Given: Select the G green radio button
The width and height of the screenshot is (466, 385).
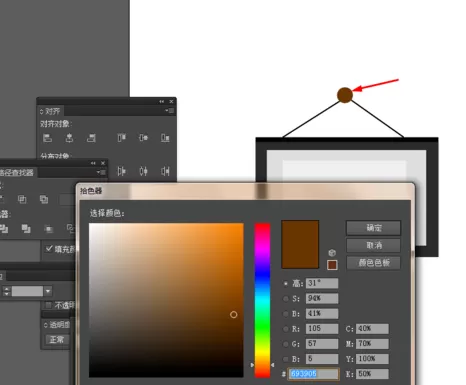Looking at the screenshot, I should coord(286,344).
